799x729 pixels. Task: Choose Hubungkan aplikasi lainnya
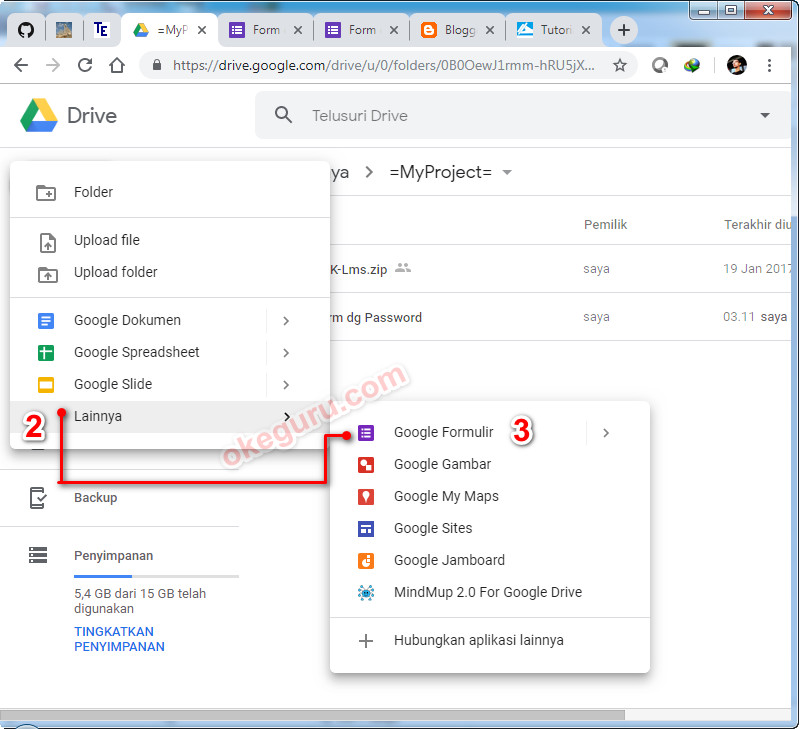coord(490,640)
